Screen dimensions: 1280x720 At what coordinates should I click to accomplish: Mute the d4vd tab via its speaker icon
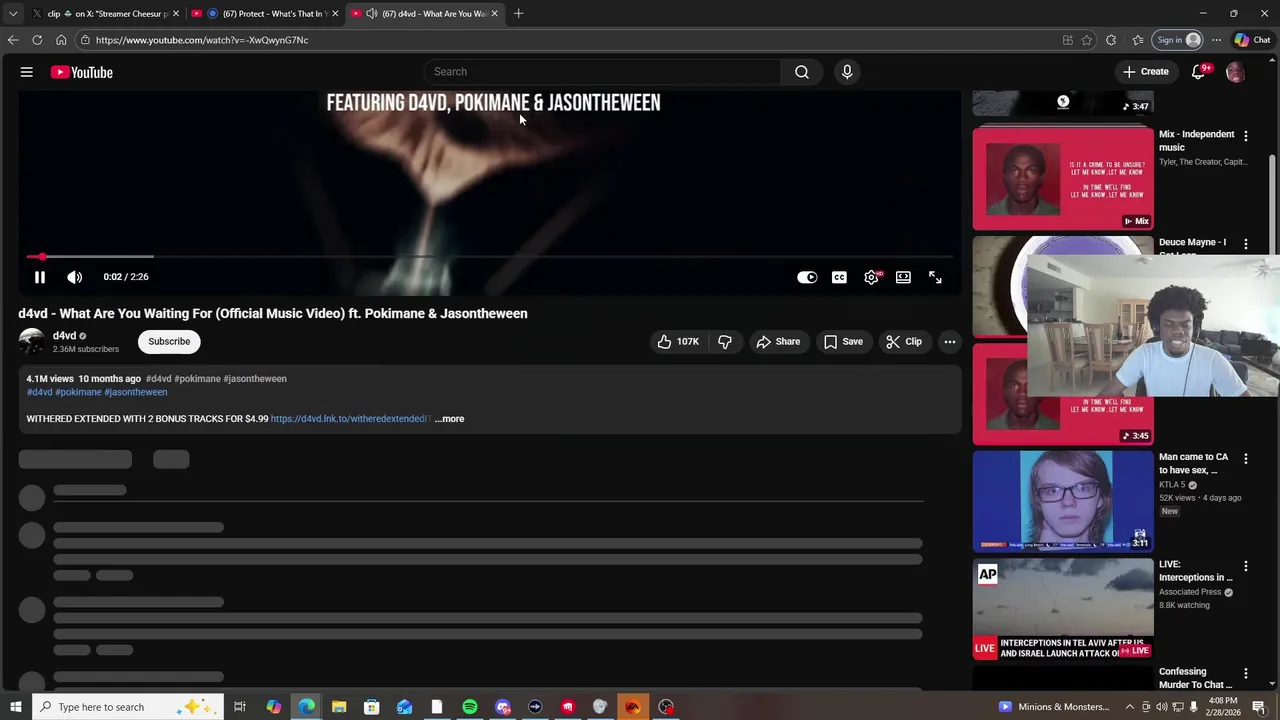pyautogui.click(x=372, y=14)
